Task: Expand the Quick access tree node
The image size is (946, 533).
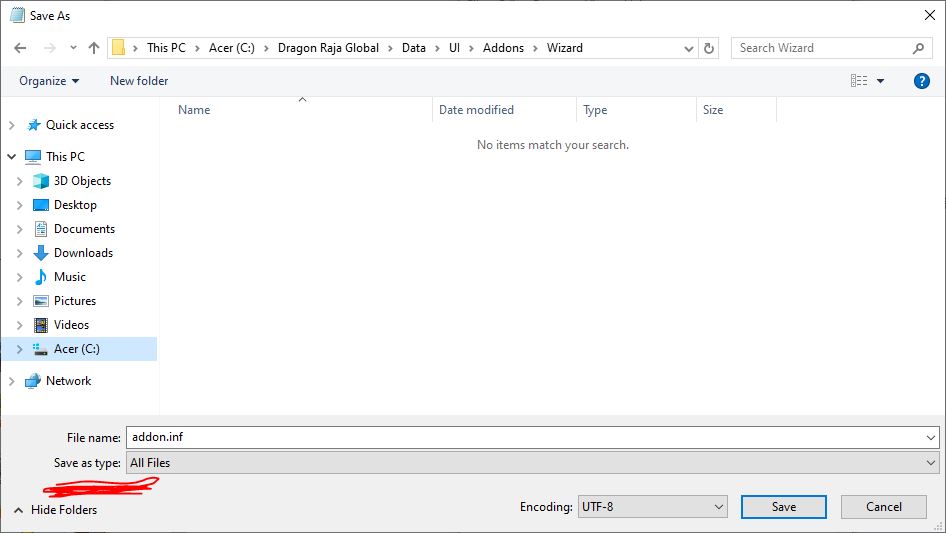Action: [12, 125]
